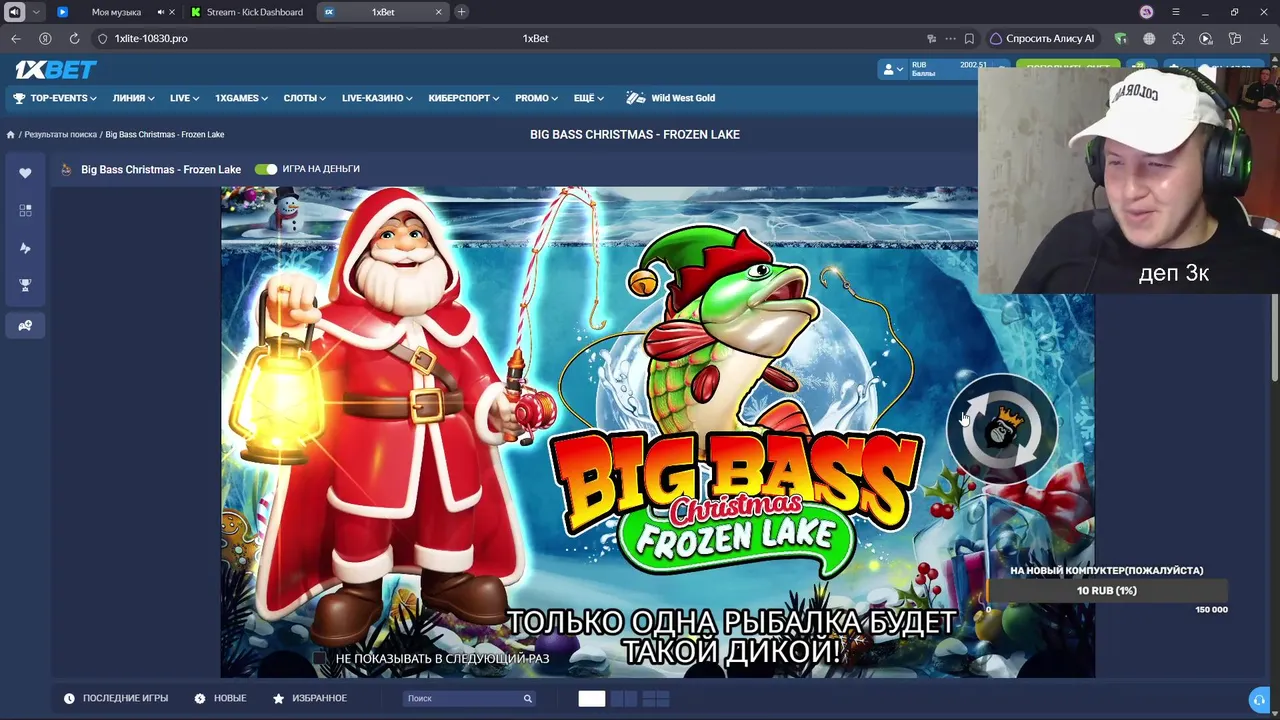The height and width of the screenshot is (720, 1280).
Task: Close the 1xBet browser tab
Action: 438,12
